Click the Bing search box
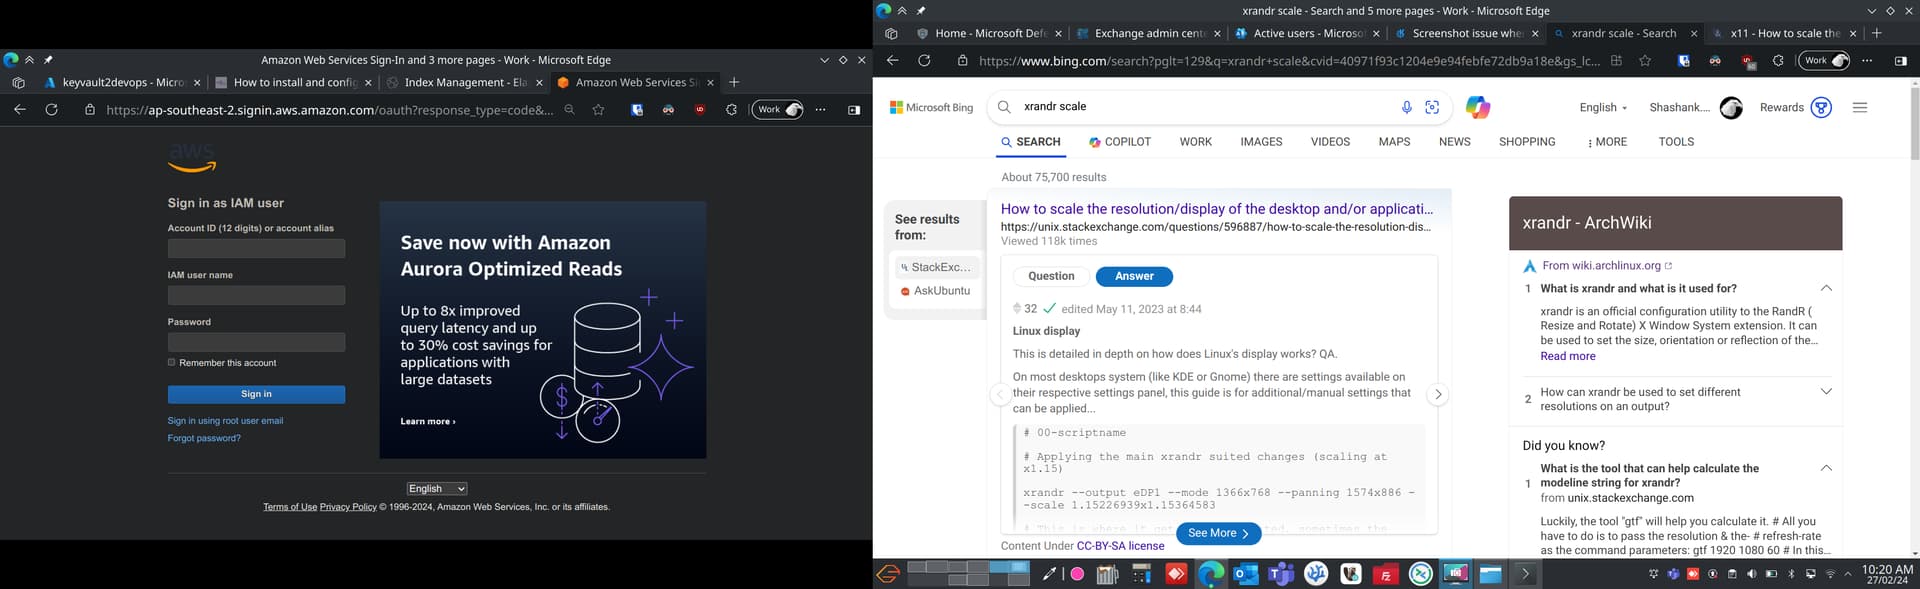 [x=1200, y=107]
